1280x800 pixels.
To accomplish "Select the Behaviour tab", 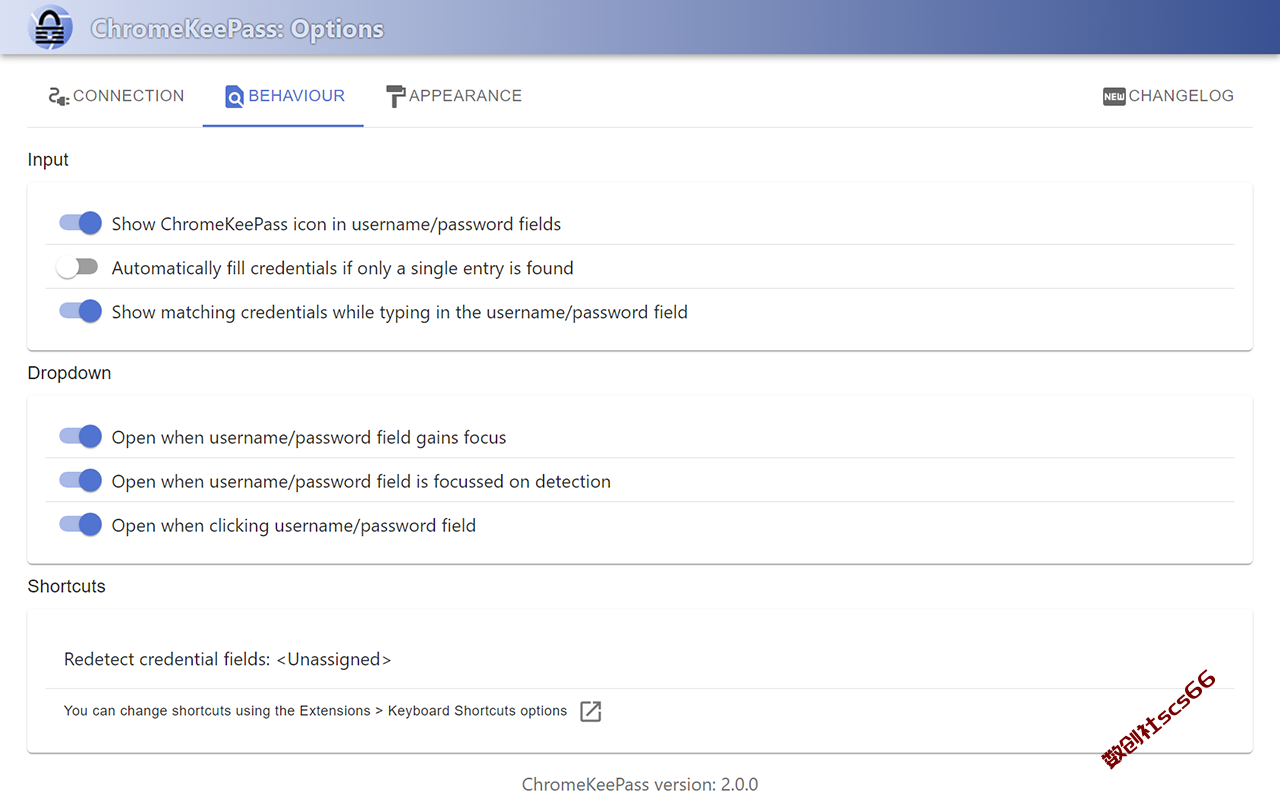I will click(x=284, y=96).
